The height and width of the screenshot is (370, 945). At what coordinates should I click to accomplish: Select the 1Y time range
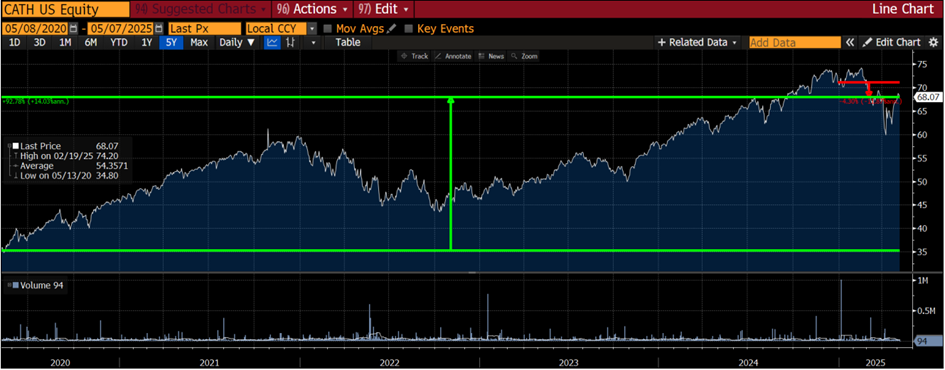pos(146,42)
